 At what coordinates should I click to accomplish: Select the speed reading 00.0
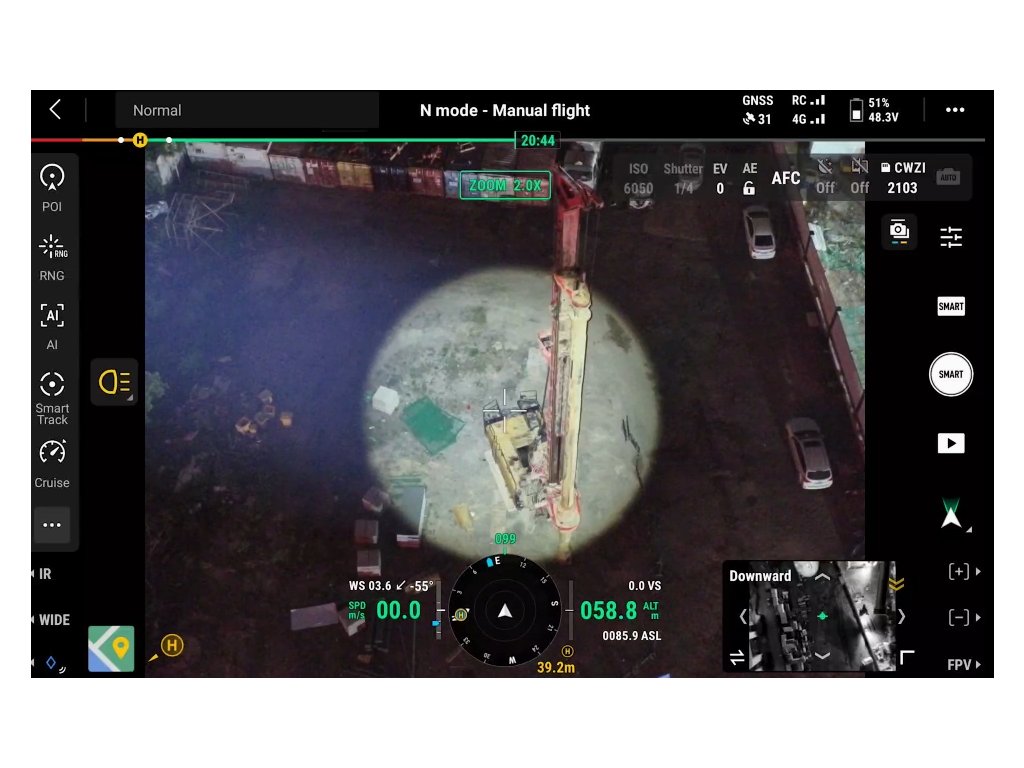click(x=398, y=611)
